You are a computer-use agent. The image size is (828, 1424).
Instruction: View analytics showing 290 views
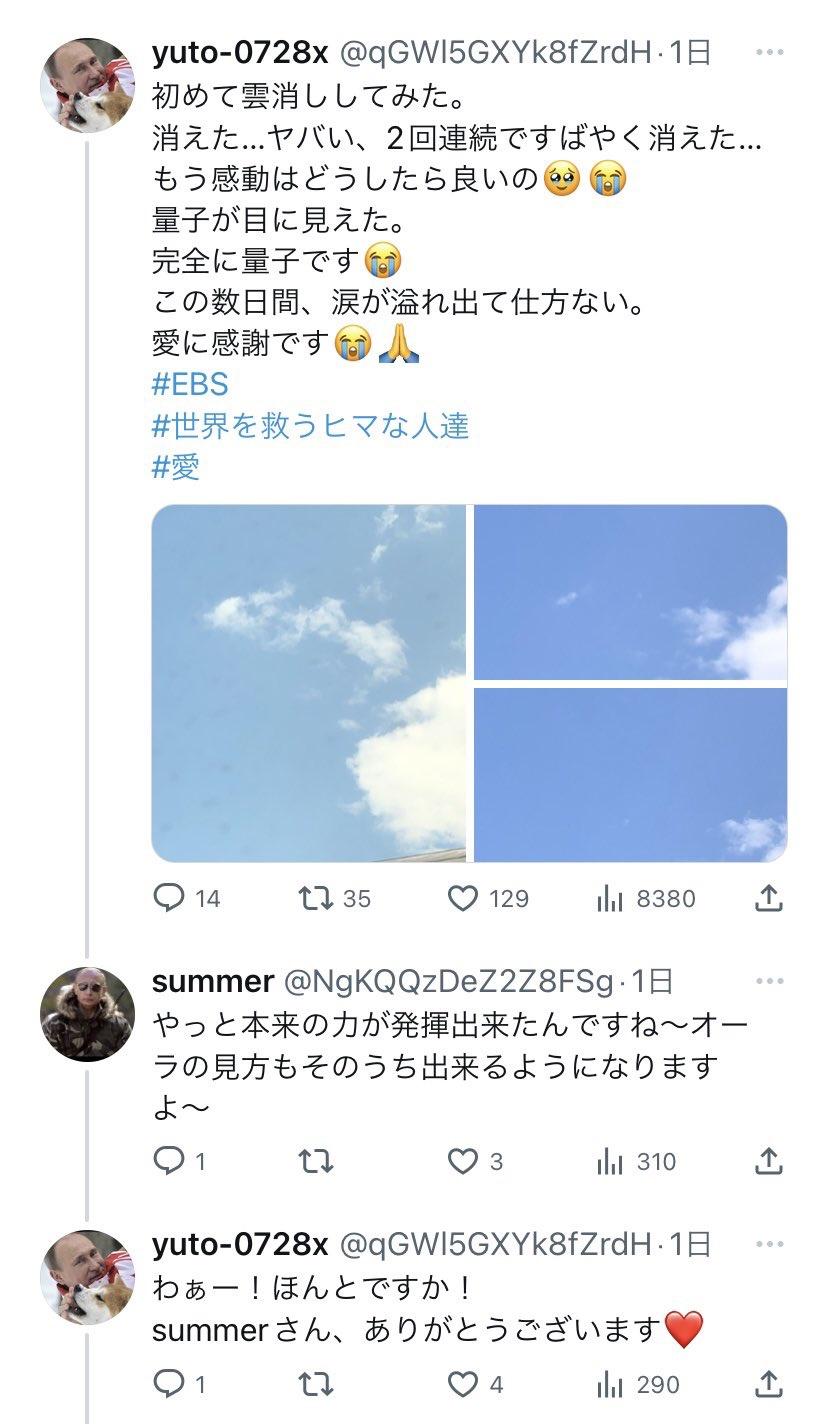click(x=609, y=1384)
